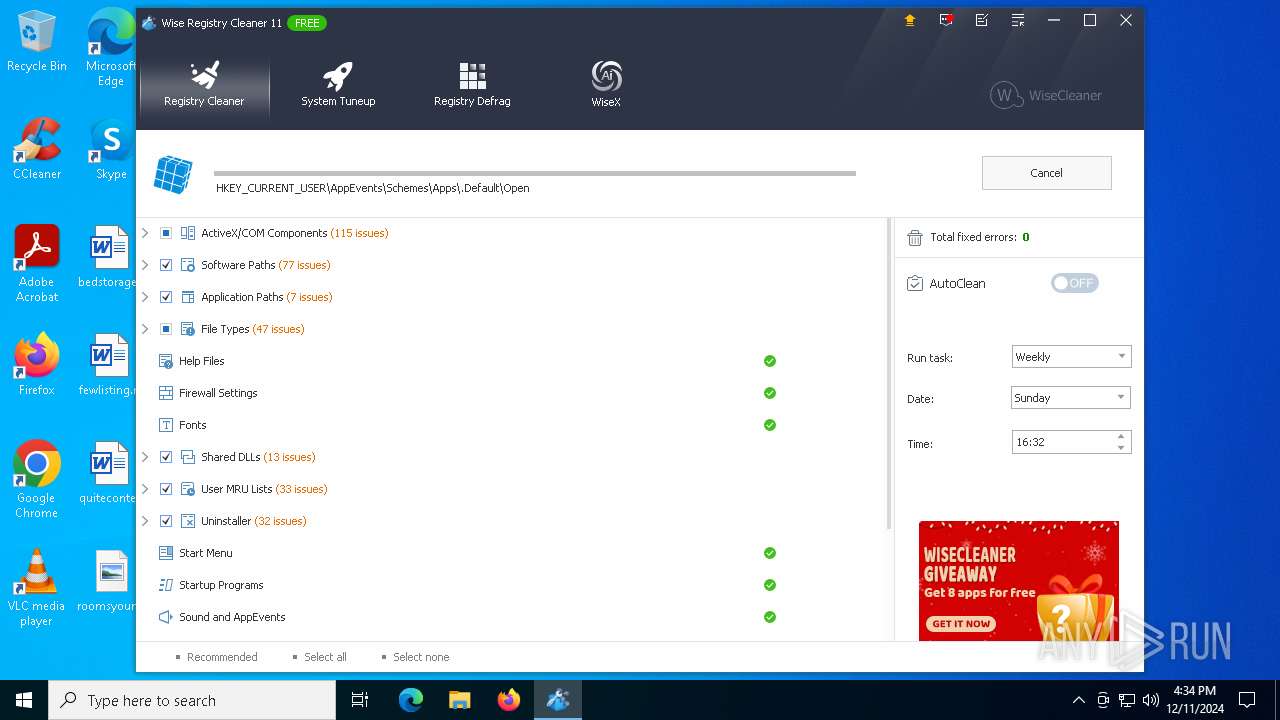
Task: Click the Uninstaller icon
Action: pos(188,521)
